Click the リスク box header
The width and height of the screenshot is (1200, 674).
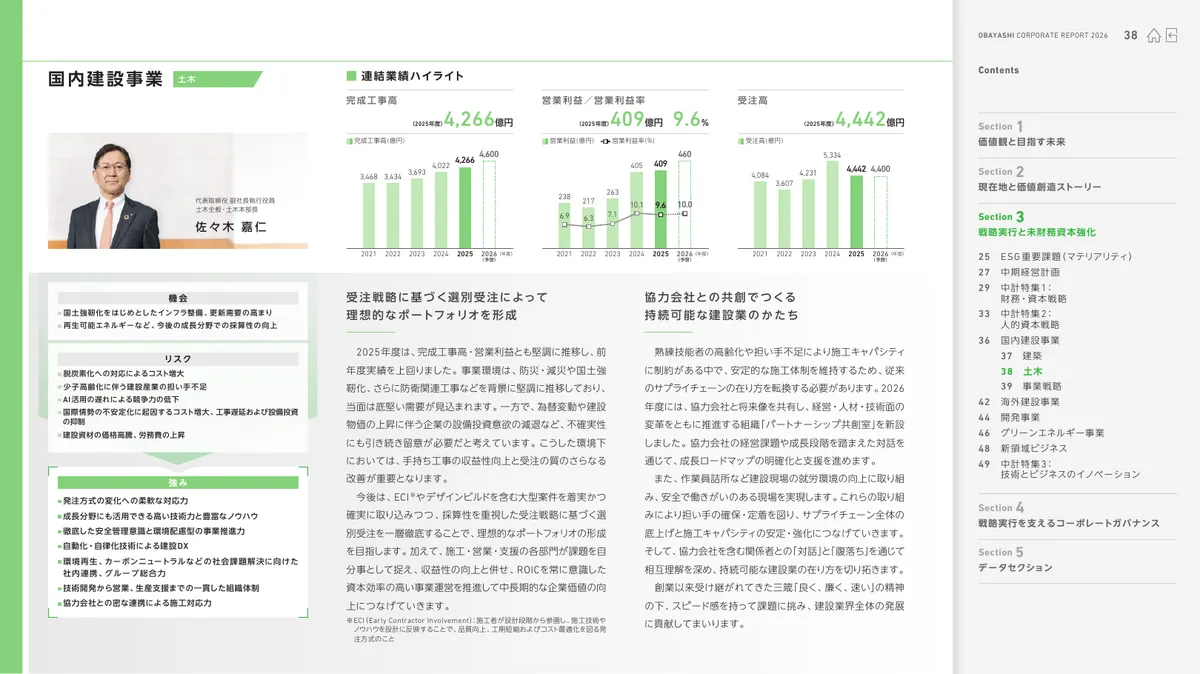(178, 358)
